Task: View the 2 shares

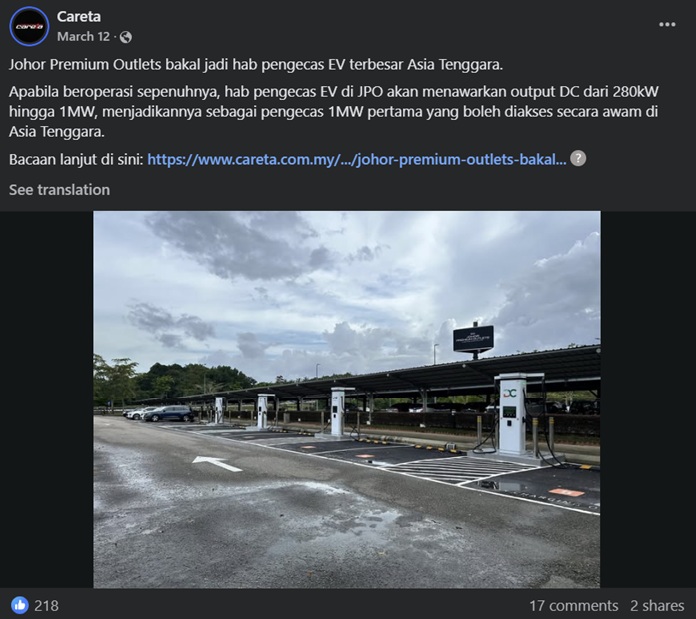Action: tap(657, 606)
